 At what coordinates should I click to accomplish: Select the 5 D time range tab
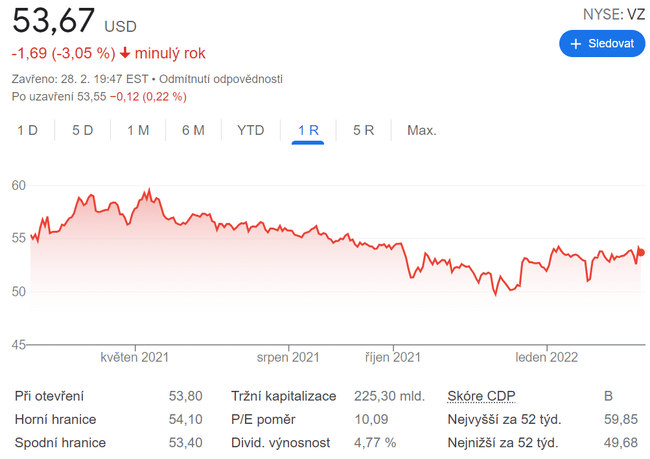coord(82,130)
